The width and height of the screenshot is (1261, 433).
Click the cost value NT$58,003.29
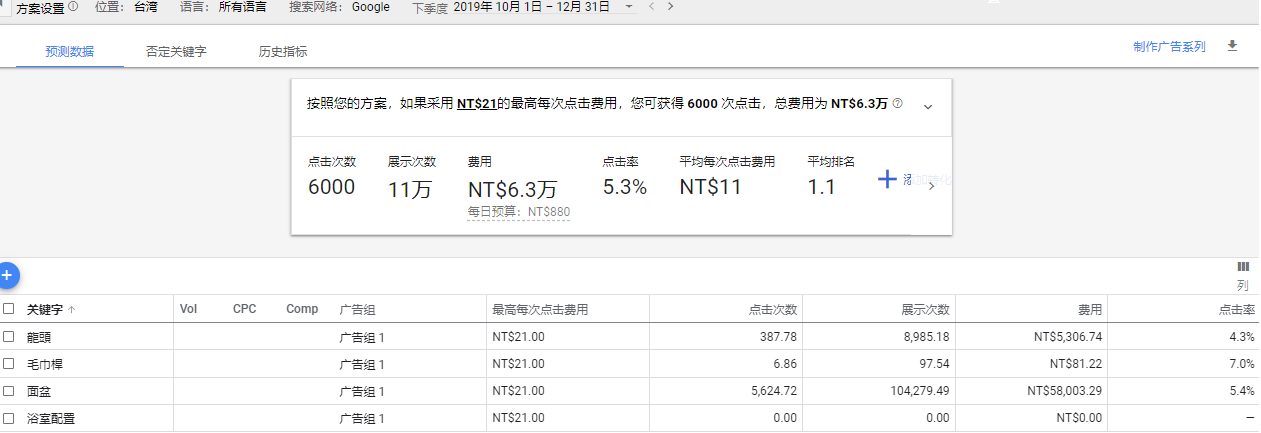click(1065, 391)
